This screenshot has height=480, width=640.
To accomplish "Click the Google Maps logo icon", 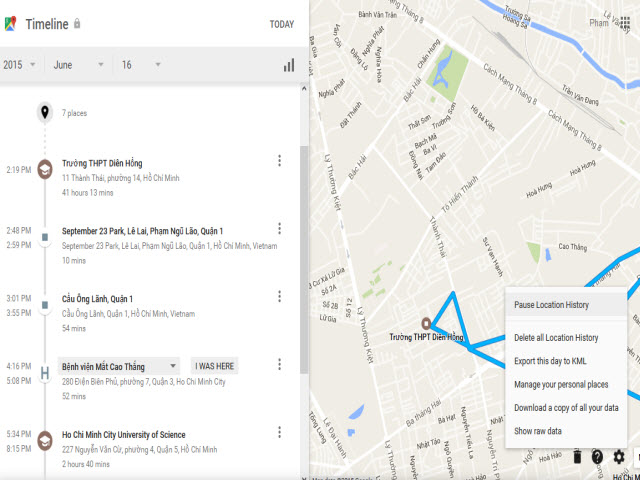I will (11, 23).
